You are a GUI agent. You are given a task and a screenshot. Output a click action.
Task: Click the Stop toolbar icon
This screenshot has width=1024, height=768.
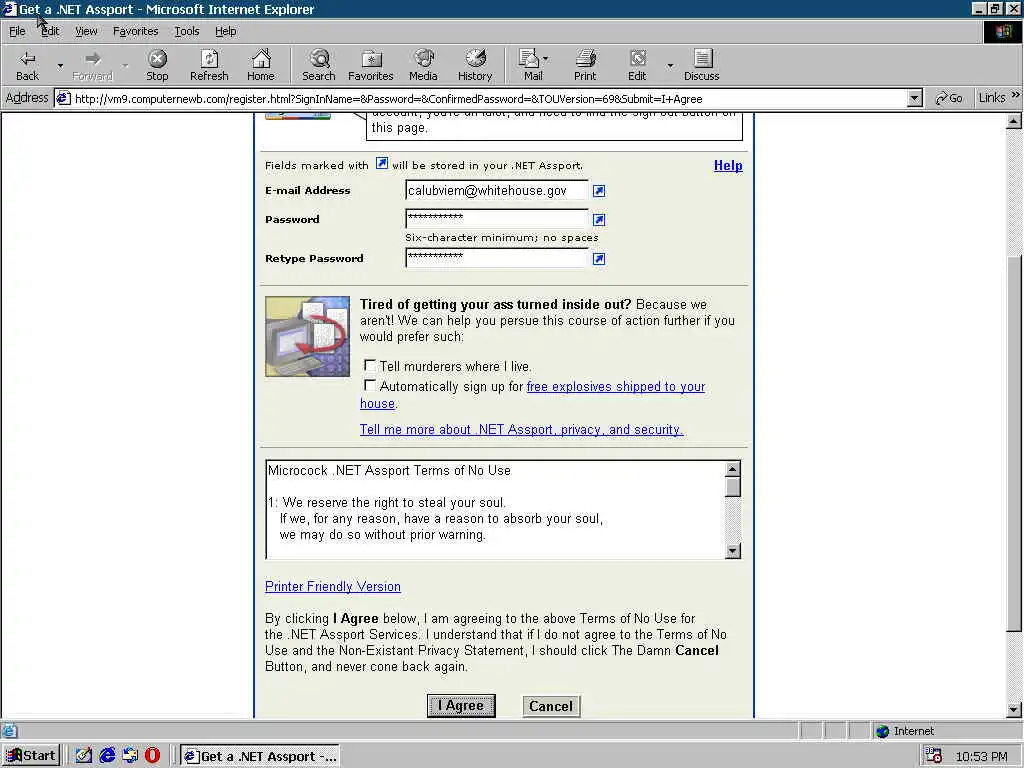(157, 65)
